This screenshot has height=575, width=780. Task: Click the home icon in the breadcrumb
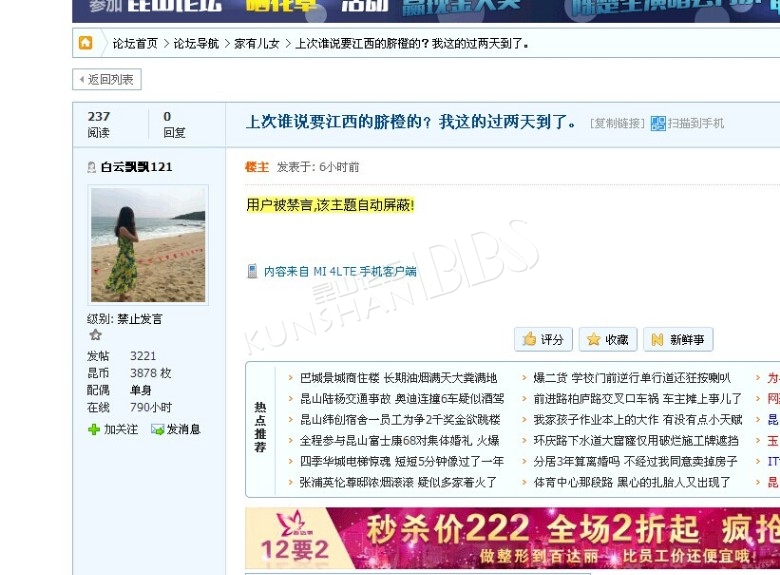(86, 43)
